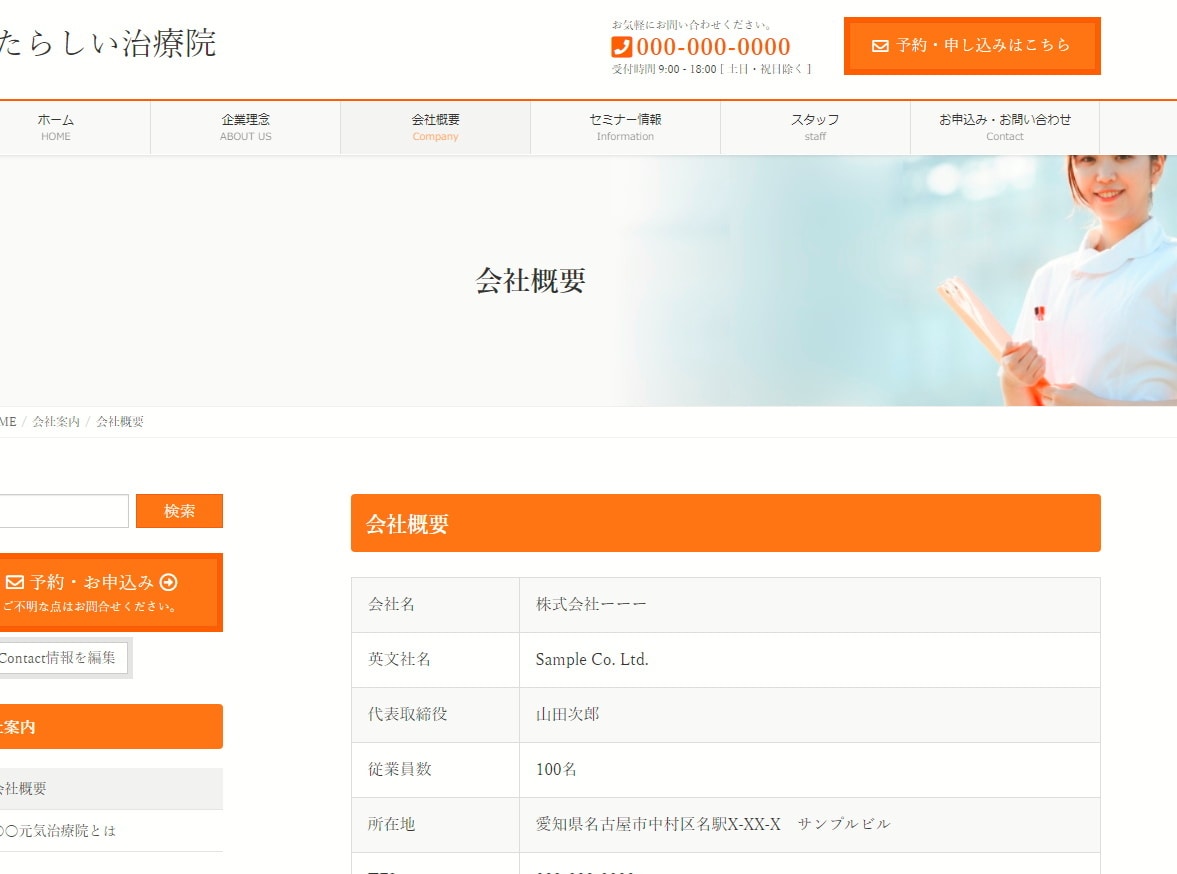Image resolution: width=1177 pixels, height=874 pixels.
Task: Click the お気軽にお問い合わせください text
Action: (x=691, y=25)
